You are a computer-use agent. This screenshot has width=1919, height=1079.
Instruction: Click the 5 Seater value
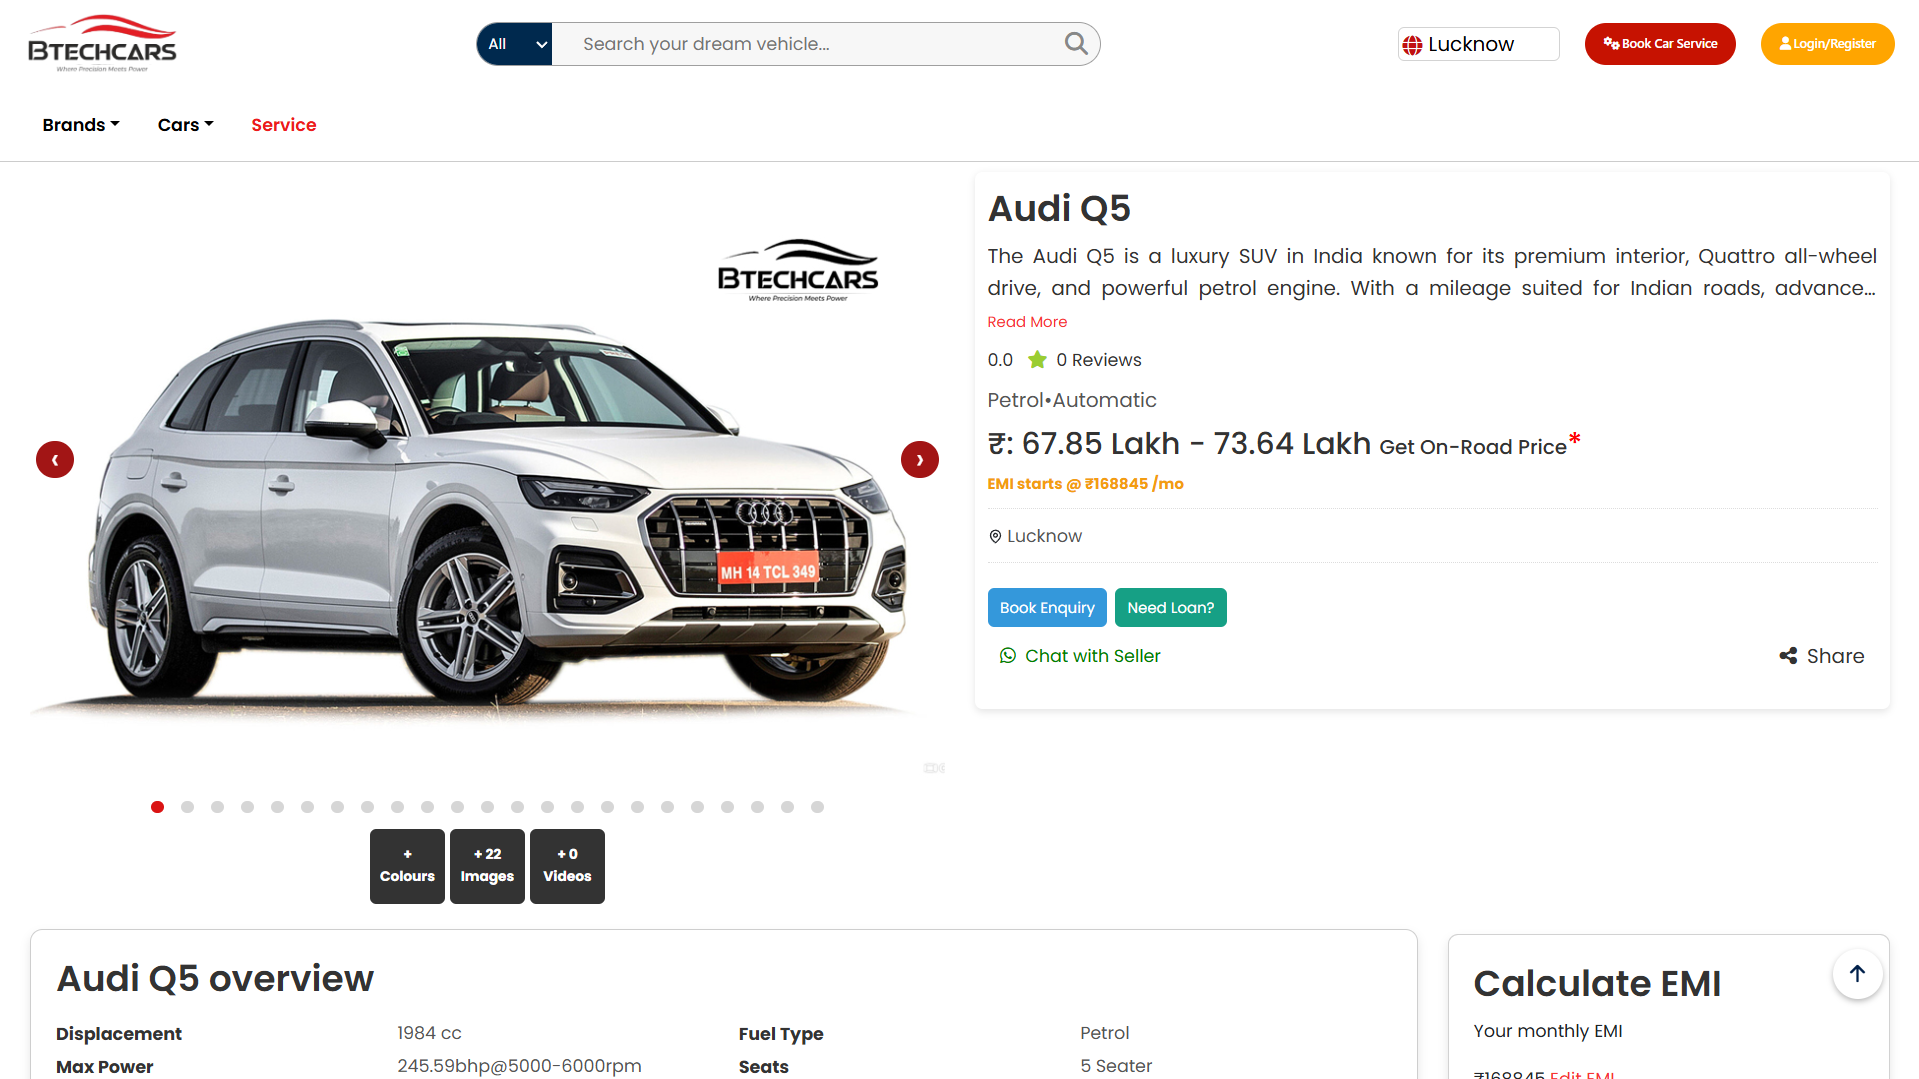point(1116,1066)
